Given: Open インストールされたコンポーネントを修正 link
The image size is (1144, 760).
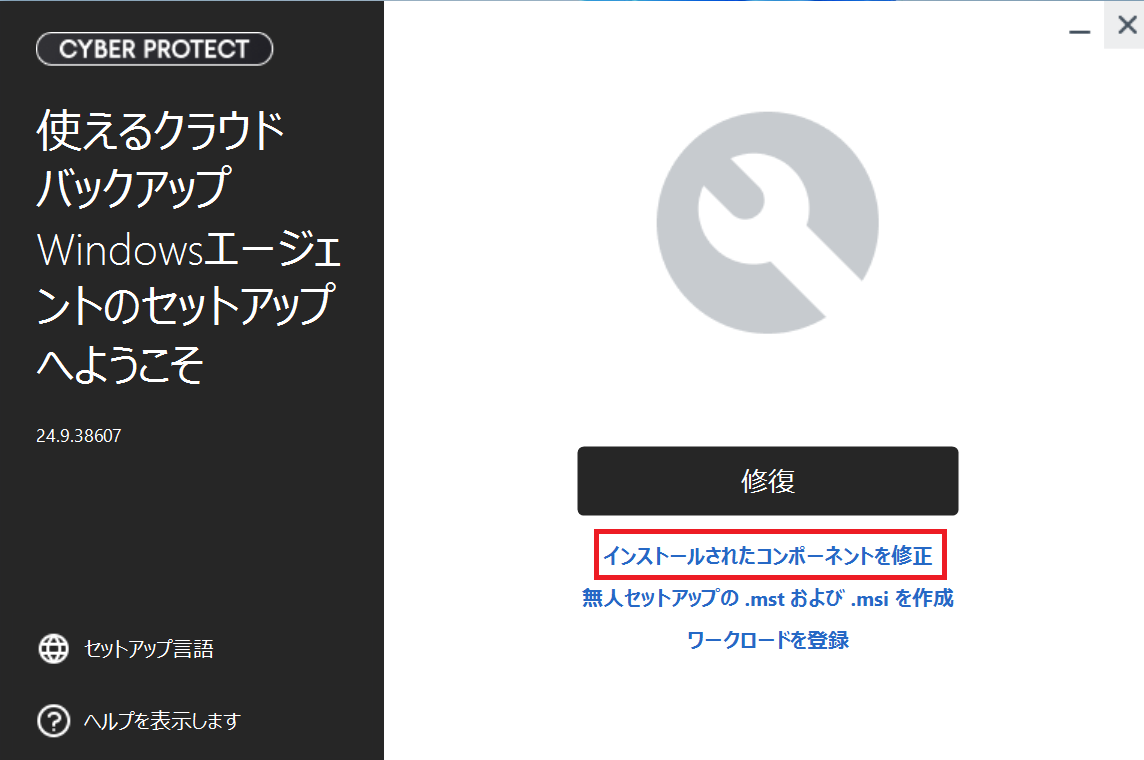Looking at the screenshot, I should 768,556.
